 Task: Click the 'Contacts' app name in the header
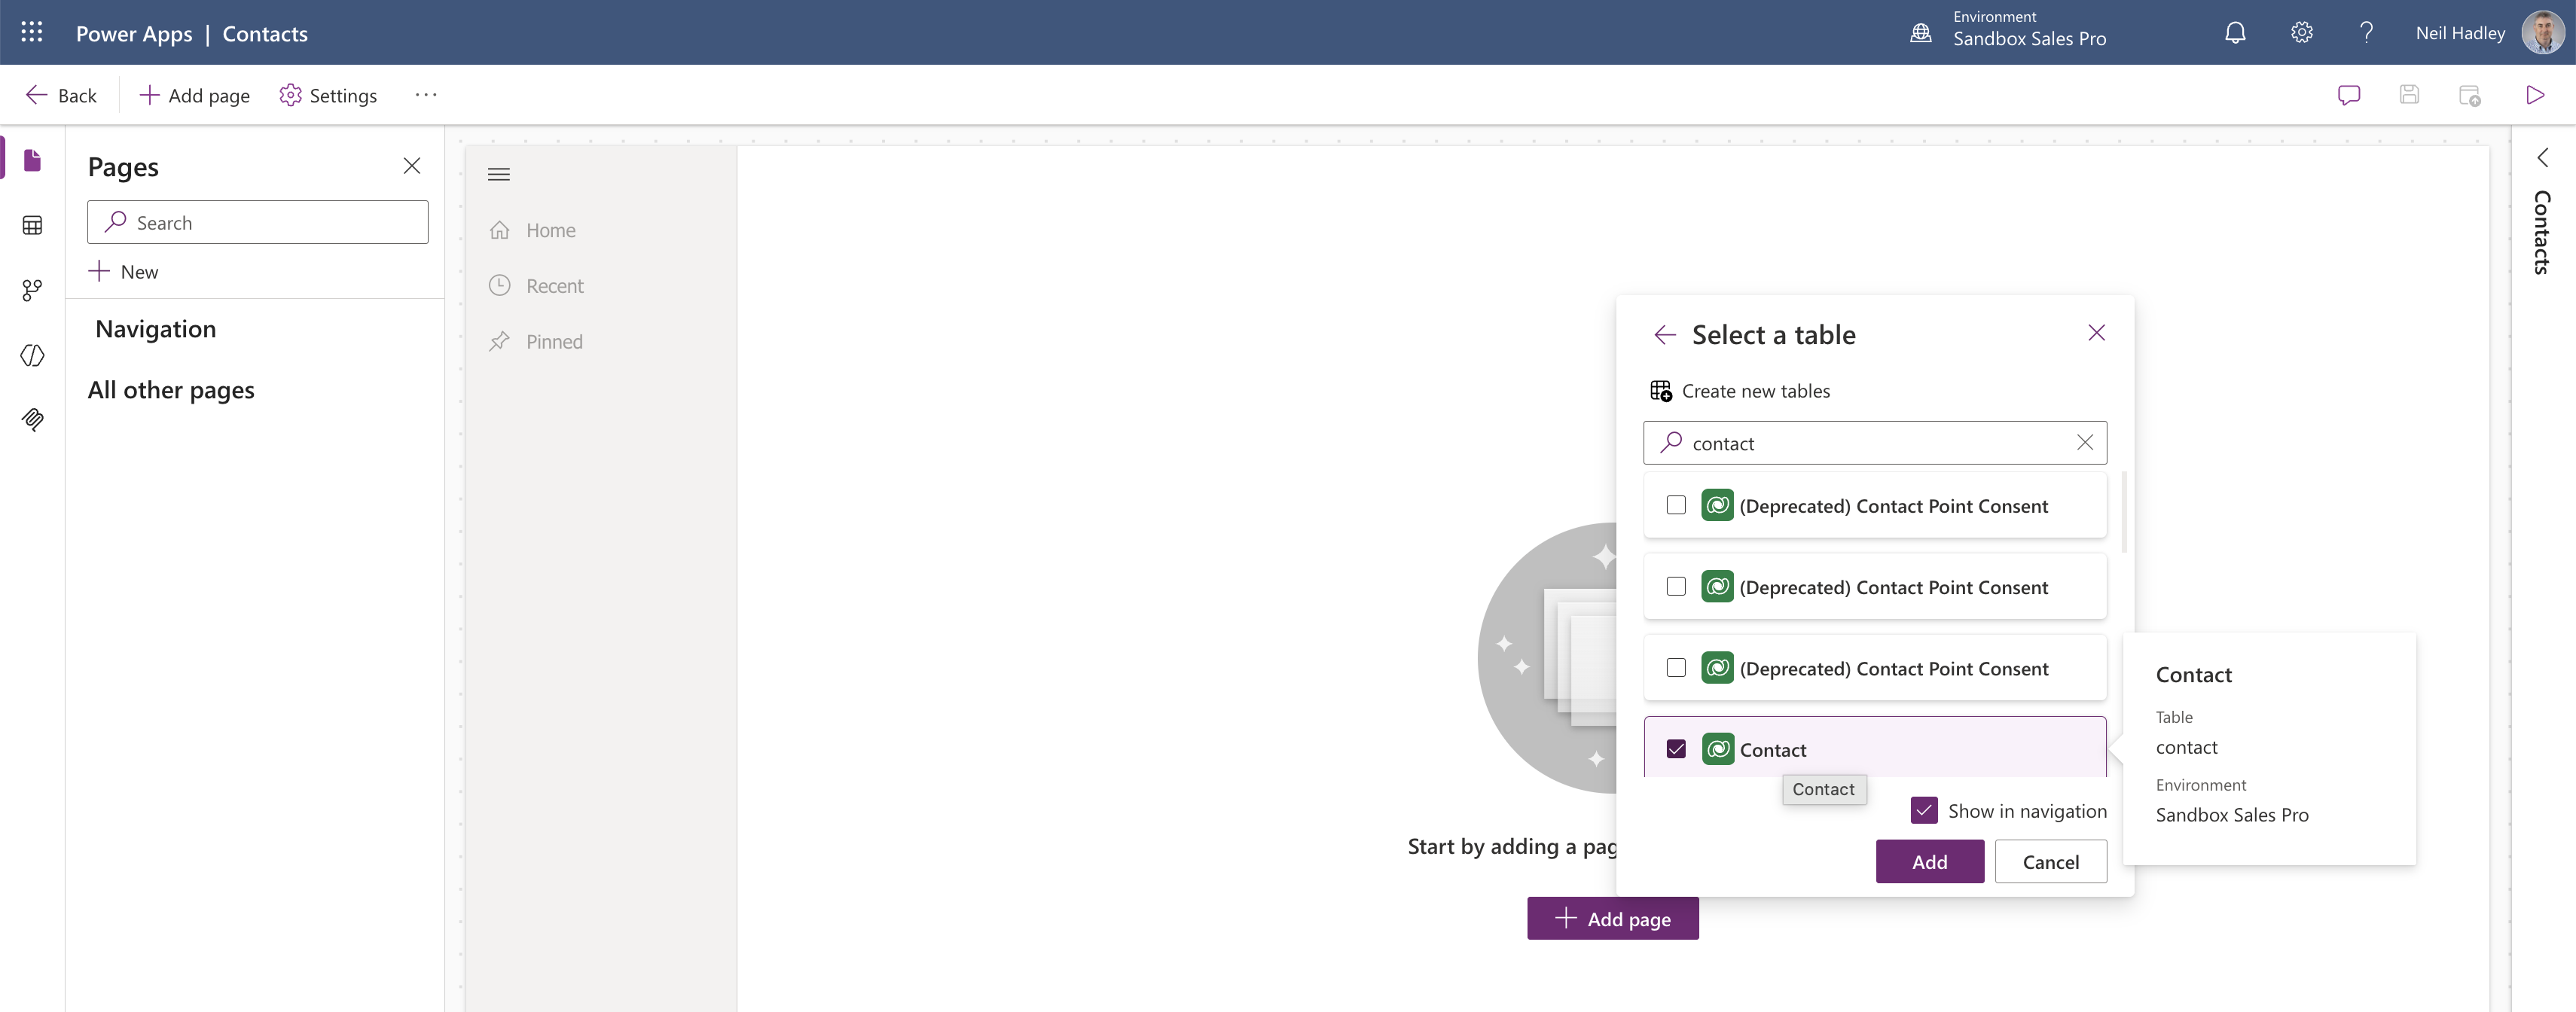pos(265,33)
